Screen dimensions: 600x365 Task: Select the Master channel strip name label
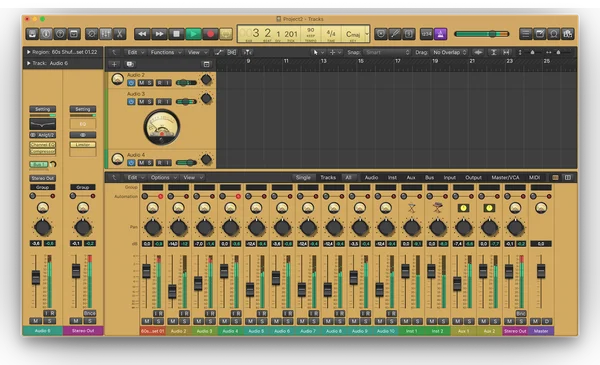(541, 331)
